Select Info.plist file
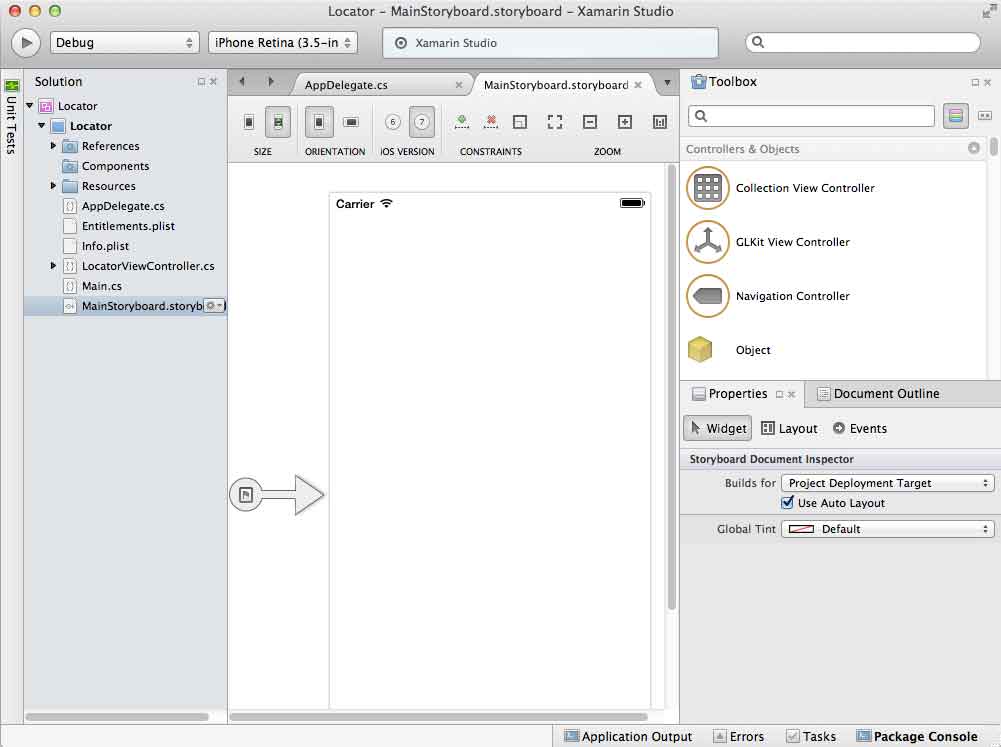Viewport: 1001px width, 747px height. (105, 246)
